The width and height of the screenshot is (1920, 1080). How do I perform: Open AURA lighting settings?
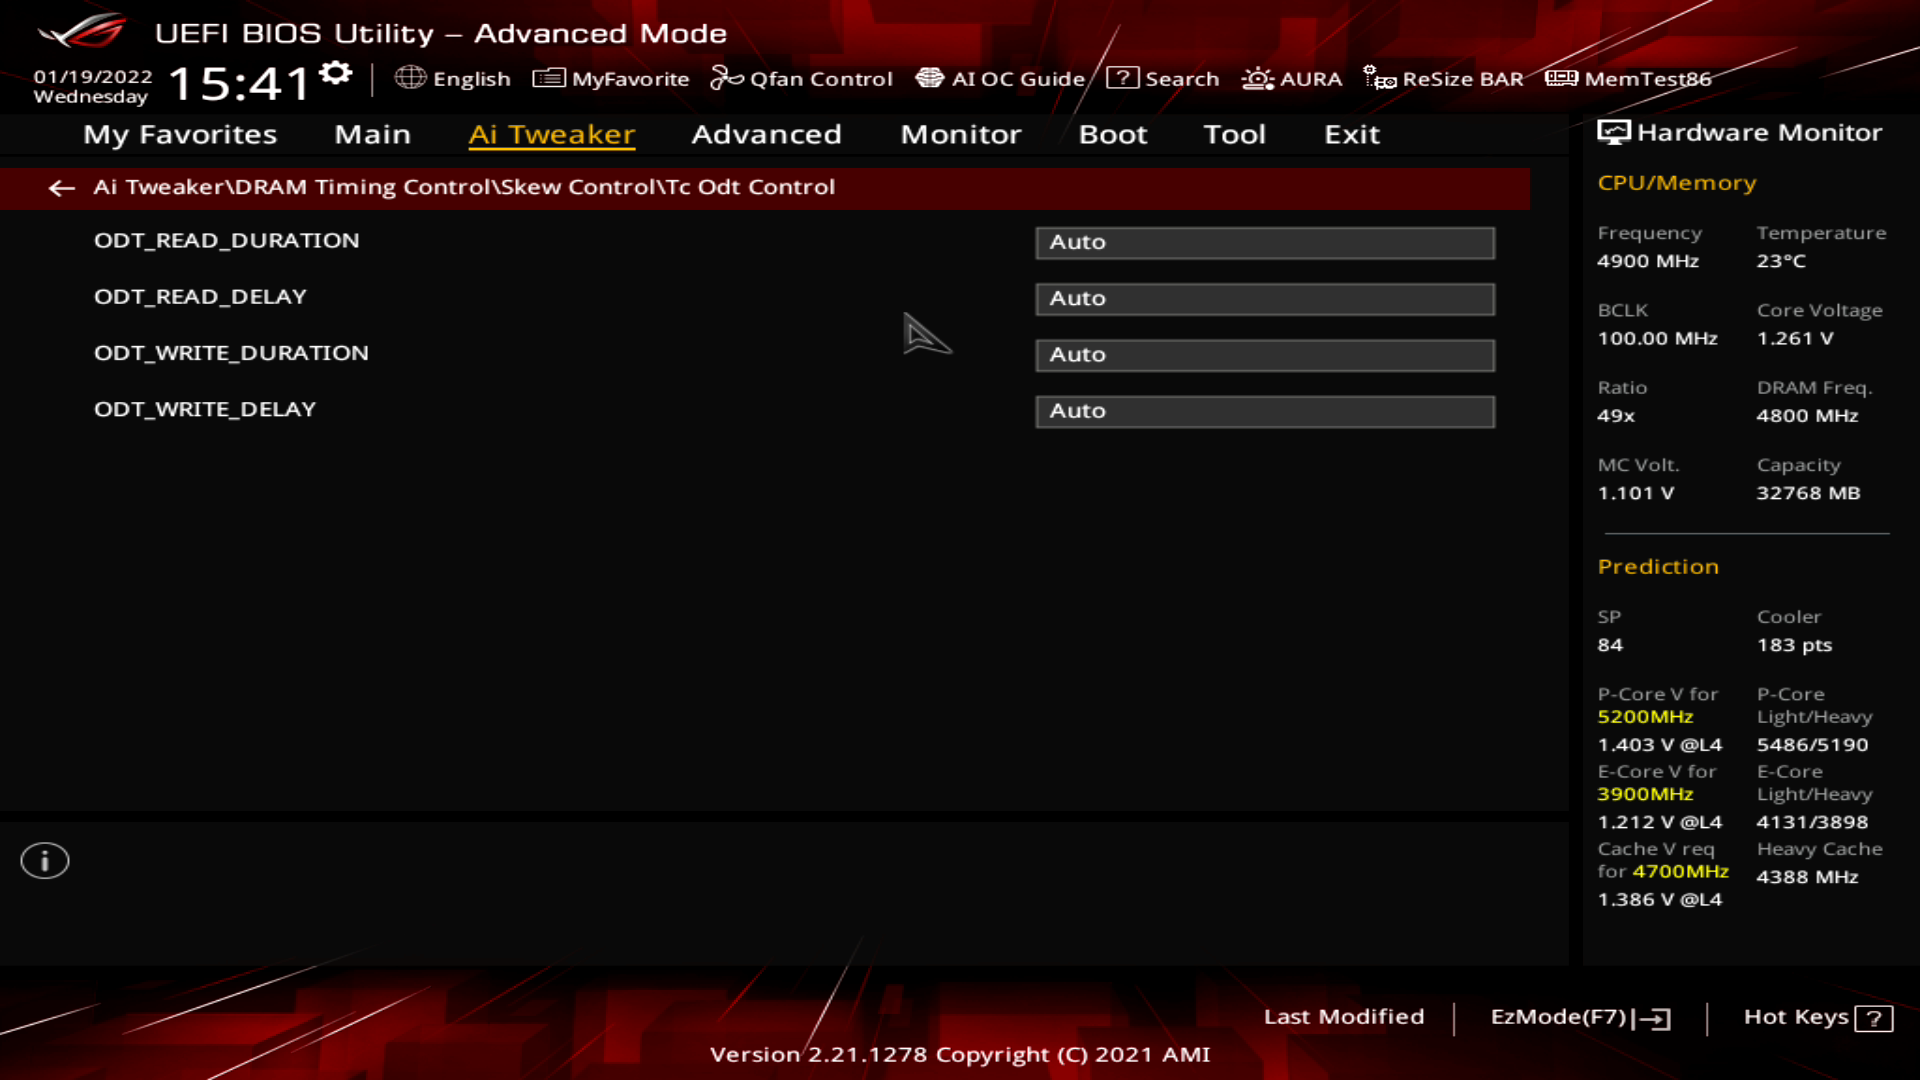[1295, 78]
